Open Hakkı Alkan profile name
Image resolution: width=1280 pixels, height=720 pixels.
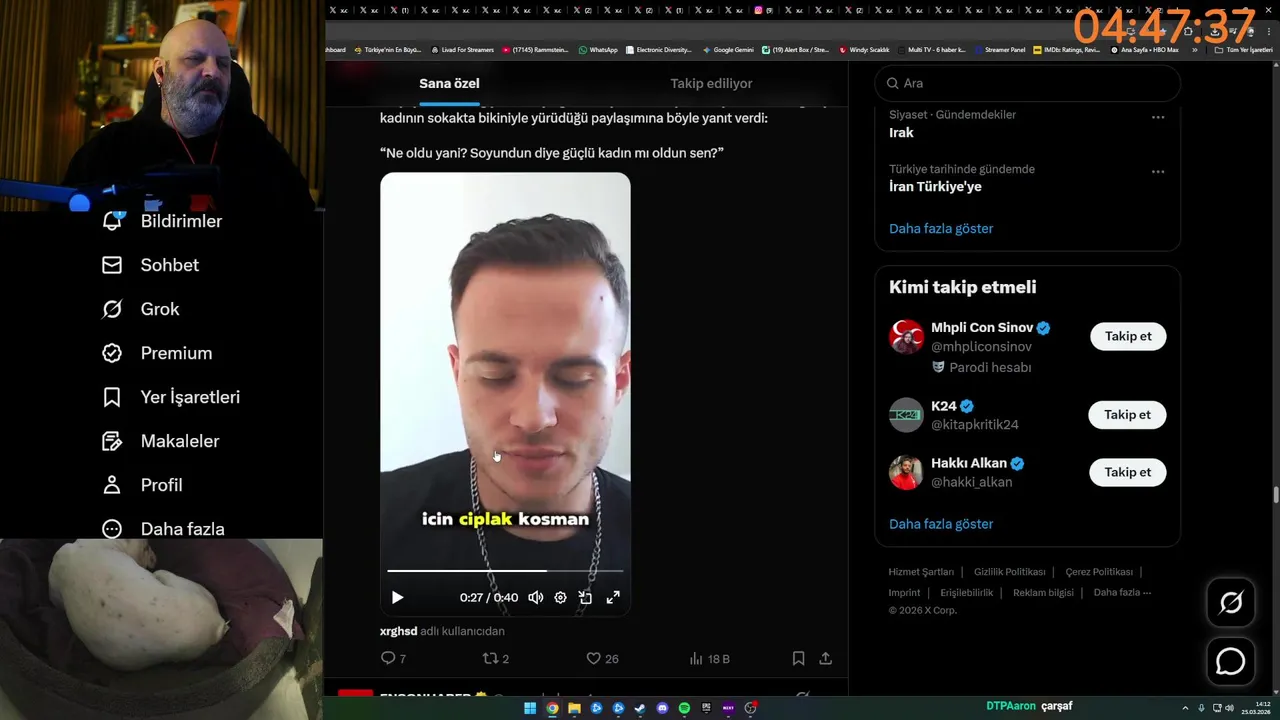(969, 463)
